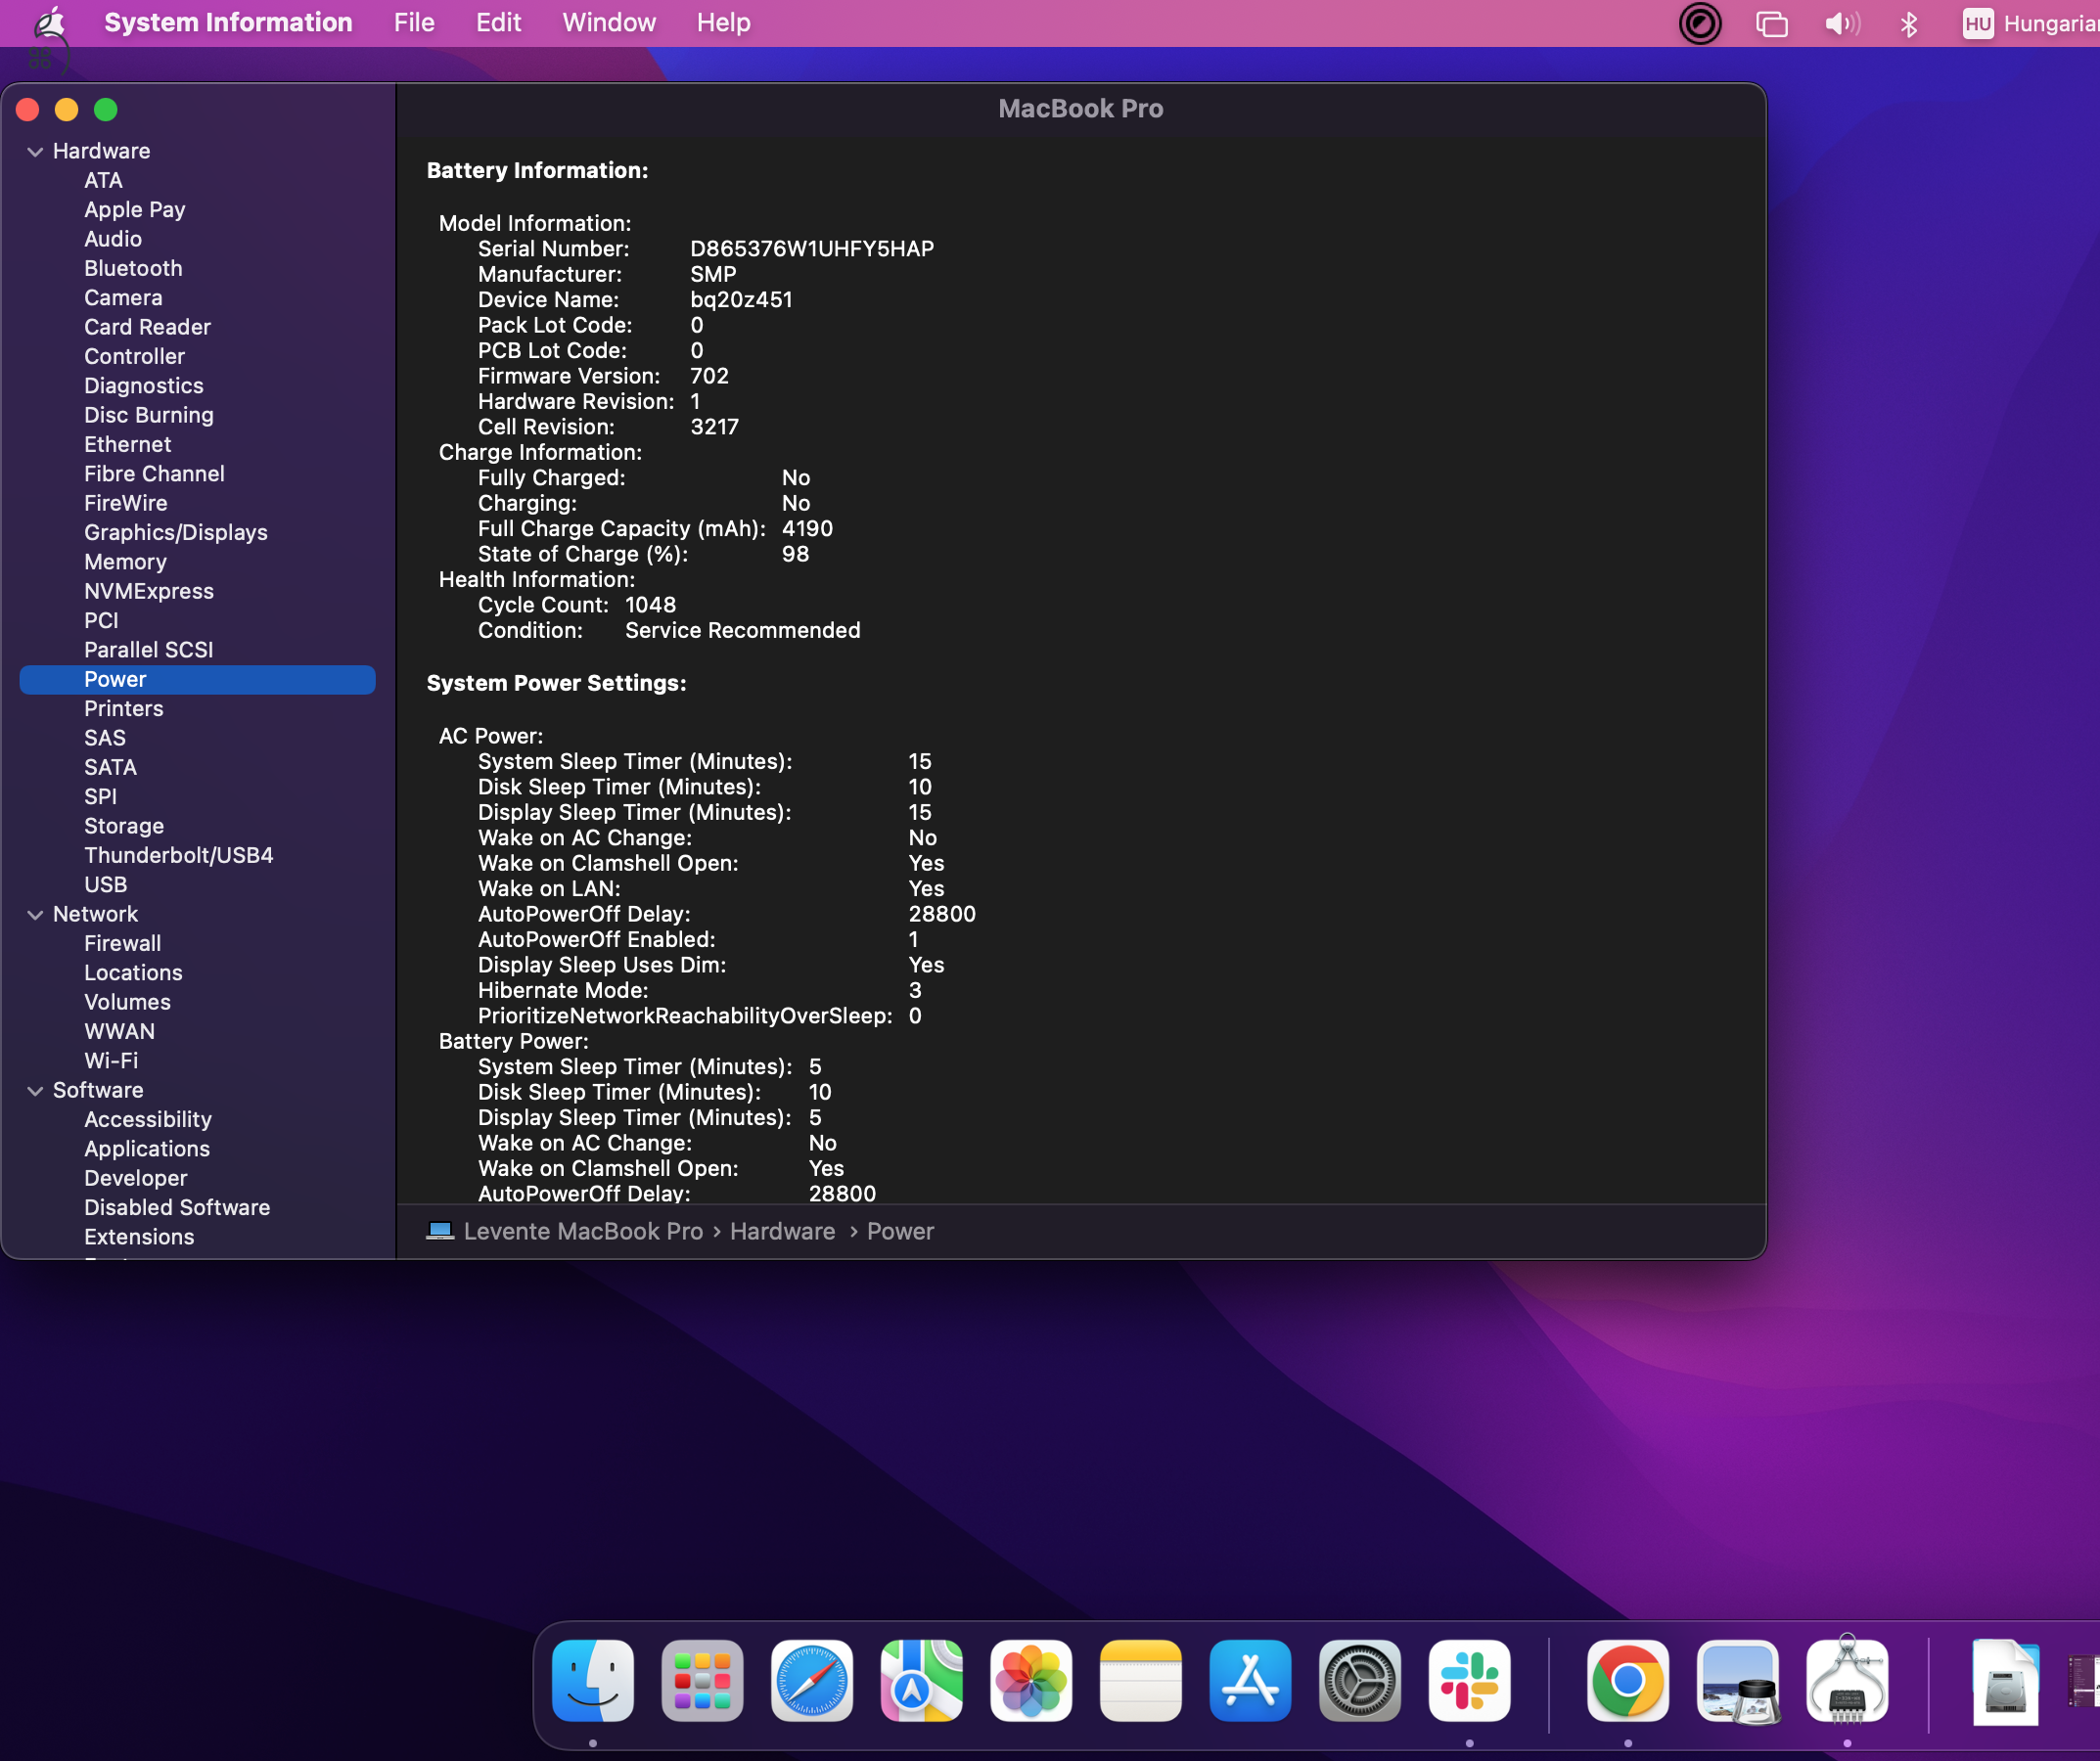Screen dimensions: 2100x1761
Task: Select Ethernet in the sidebar
Action: coord(127,445)
